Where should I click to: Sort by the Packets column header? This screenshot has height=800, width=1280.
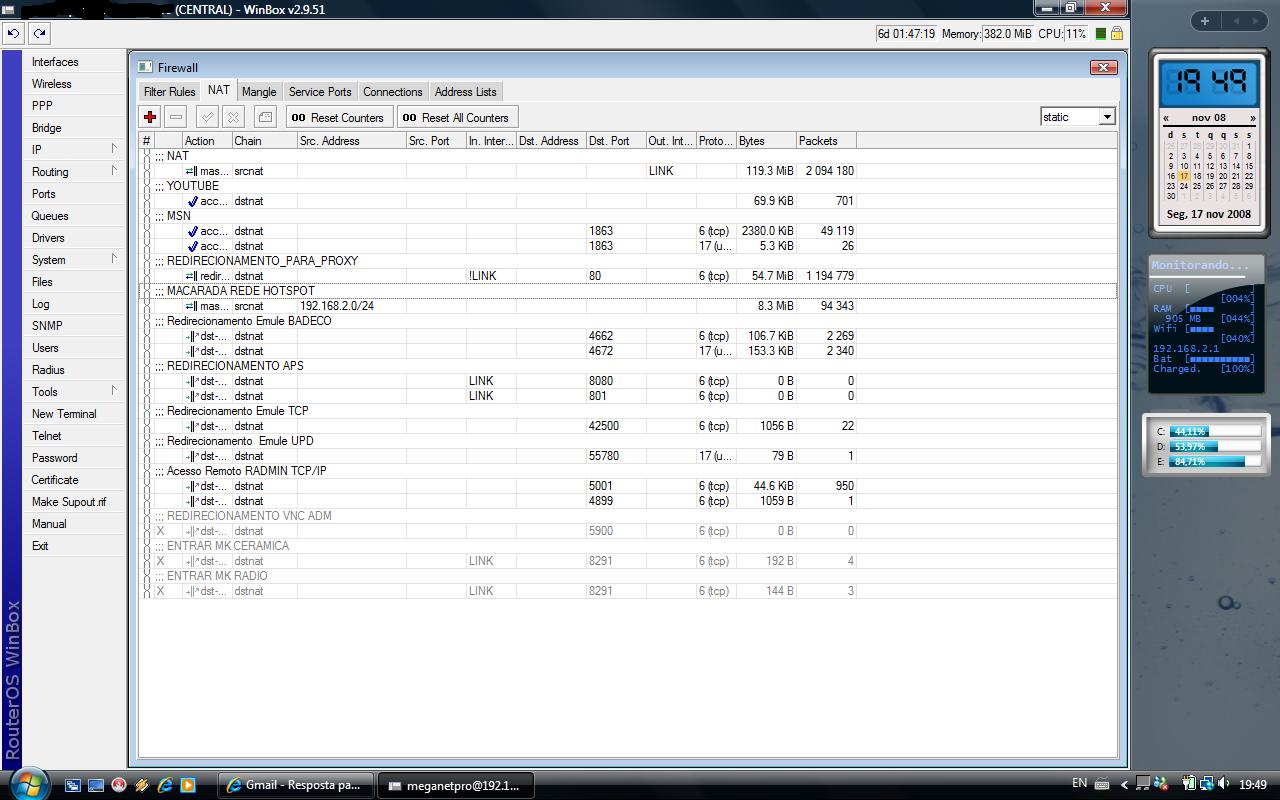point(826,141)
